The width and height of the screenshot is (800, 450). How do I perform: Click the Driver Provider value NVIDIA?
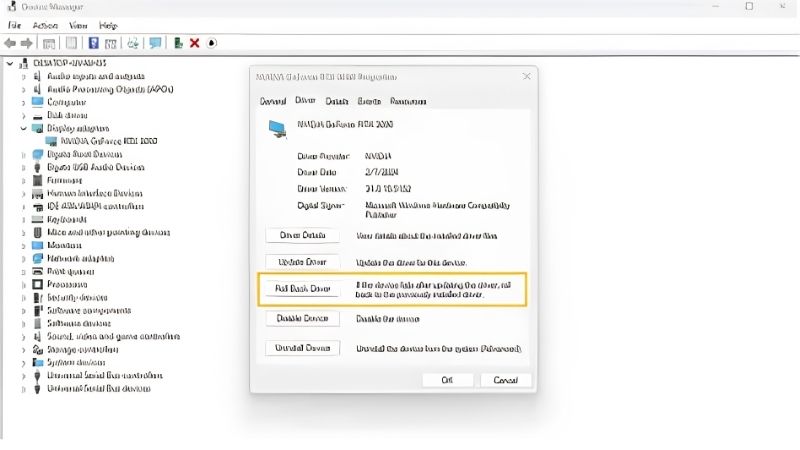[379, 156]
